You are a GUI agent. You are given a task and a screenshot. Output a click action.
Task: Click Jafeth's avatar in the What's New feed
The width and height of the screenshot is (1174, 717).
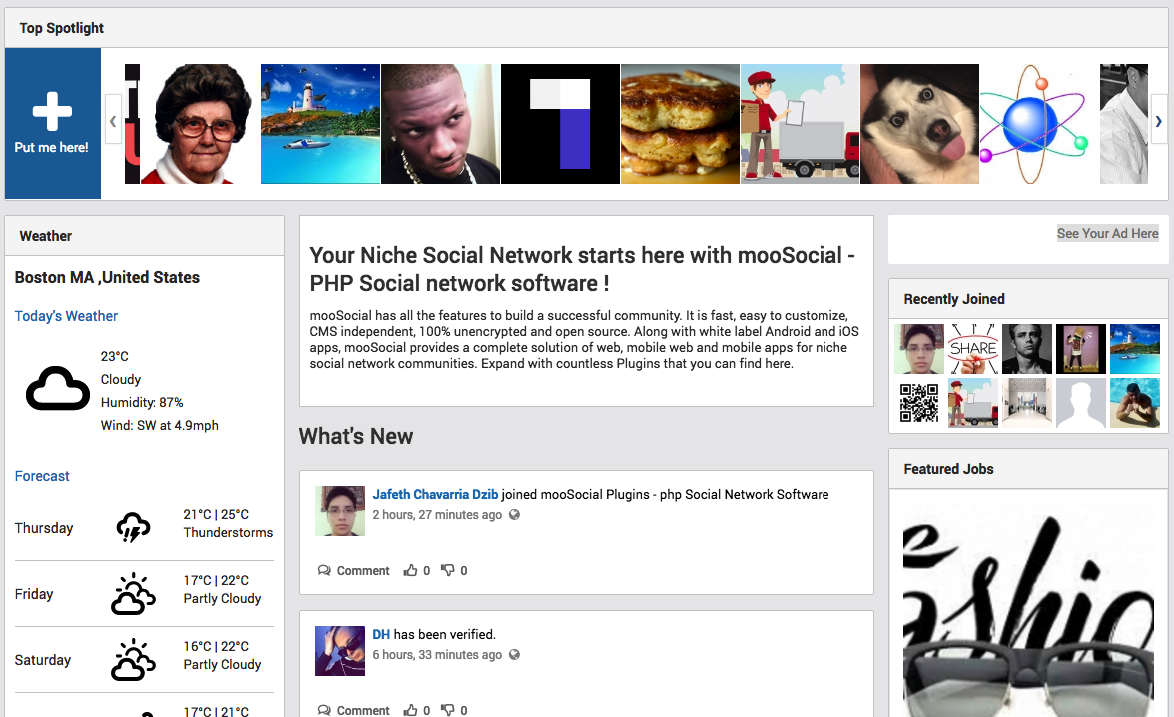tap(340, 511)
